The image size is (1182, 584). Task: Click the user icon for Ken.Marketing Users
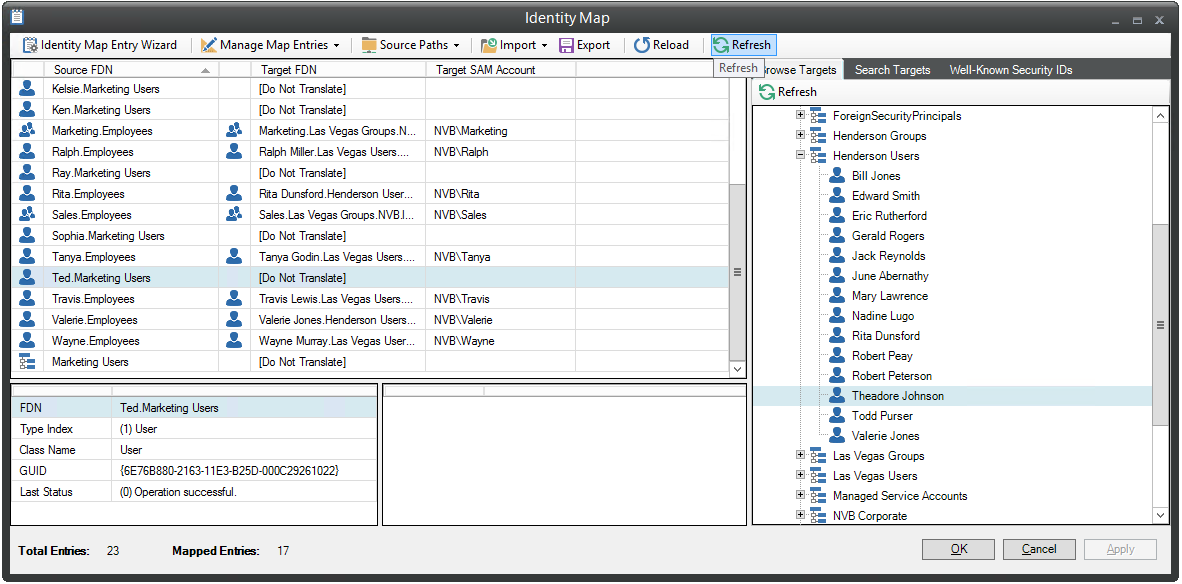click(x=27, y=109)
